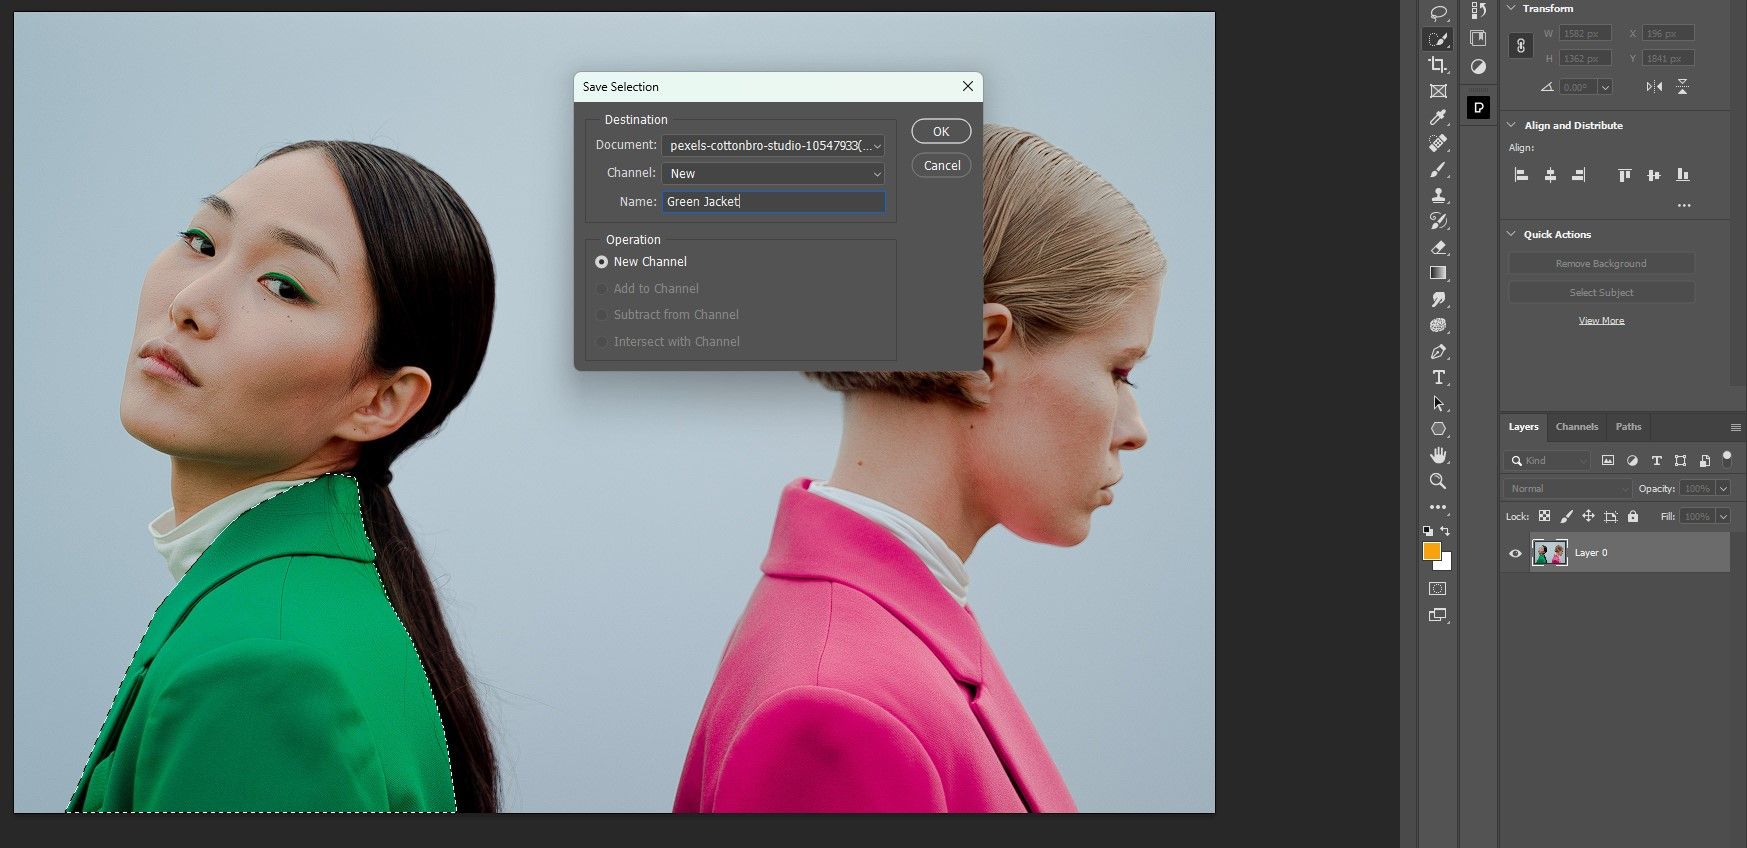Reset default foreground and background colors

(1428, 531)
